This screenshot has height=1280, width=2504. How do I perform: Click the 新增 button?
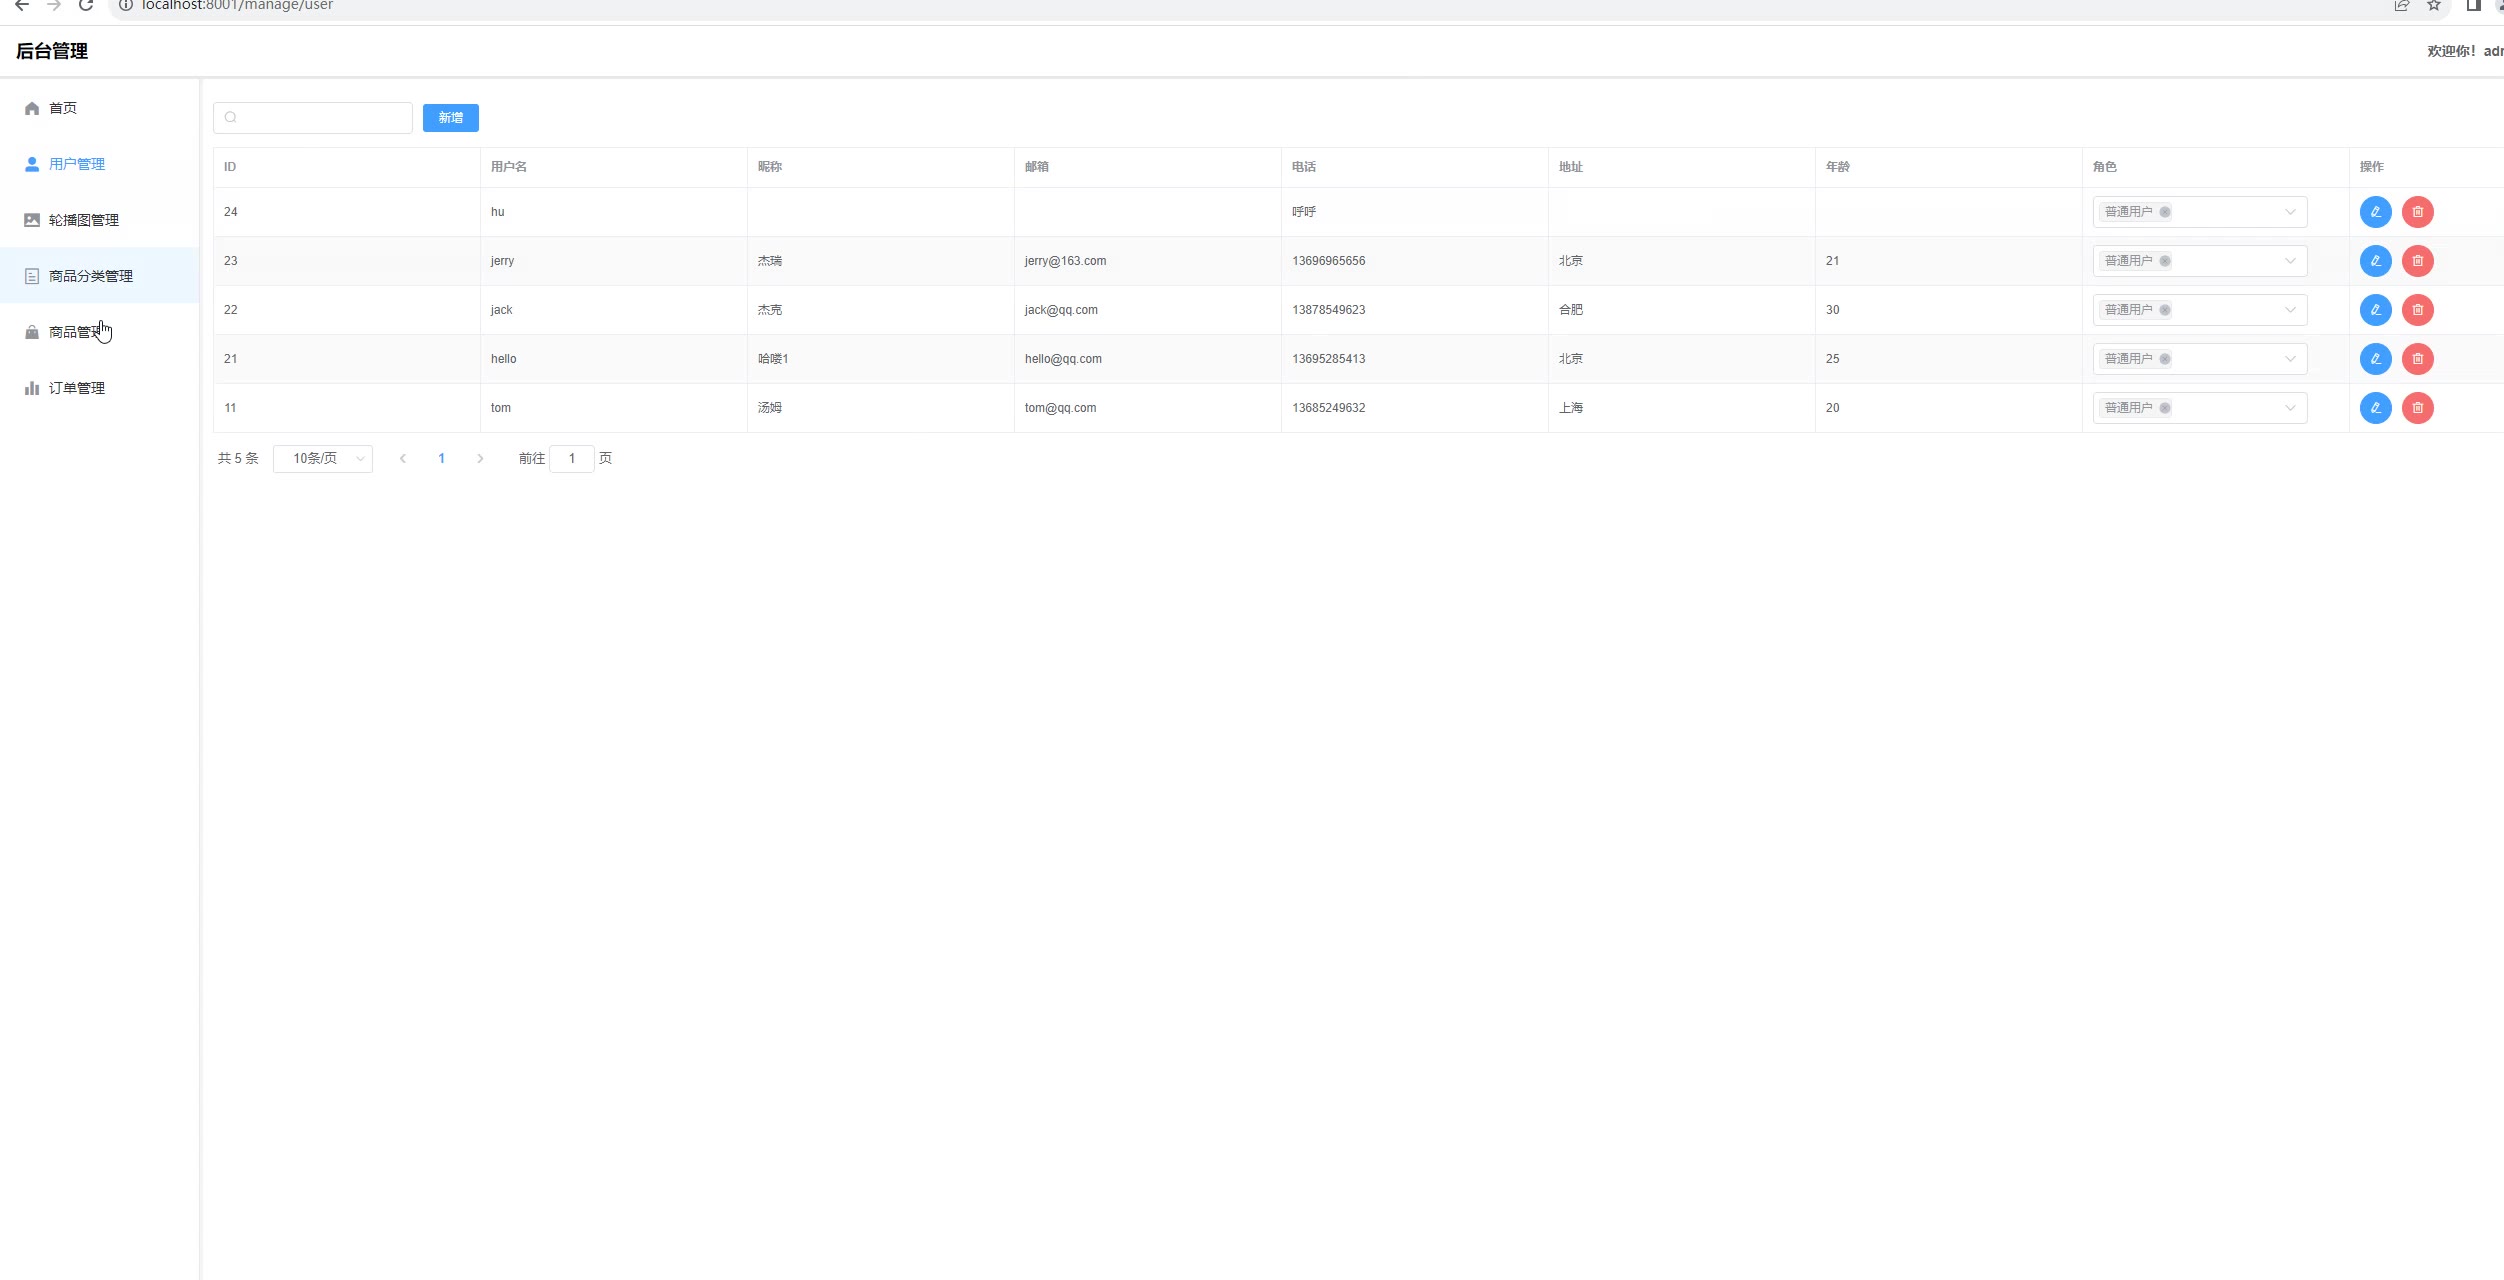(x=451, y=118)
